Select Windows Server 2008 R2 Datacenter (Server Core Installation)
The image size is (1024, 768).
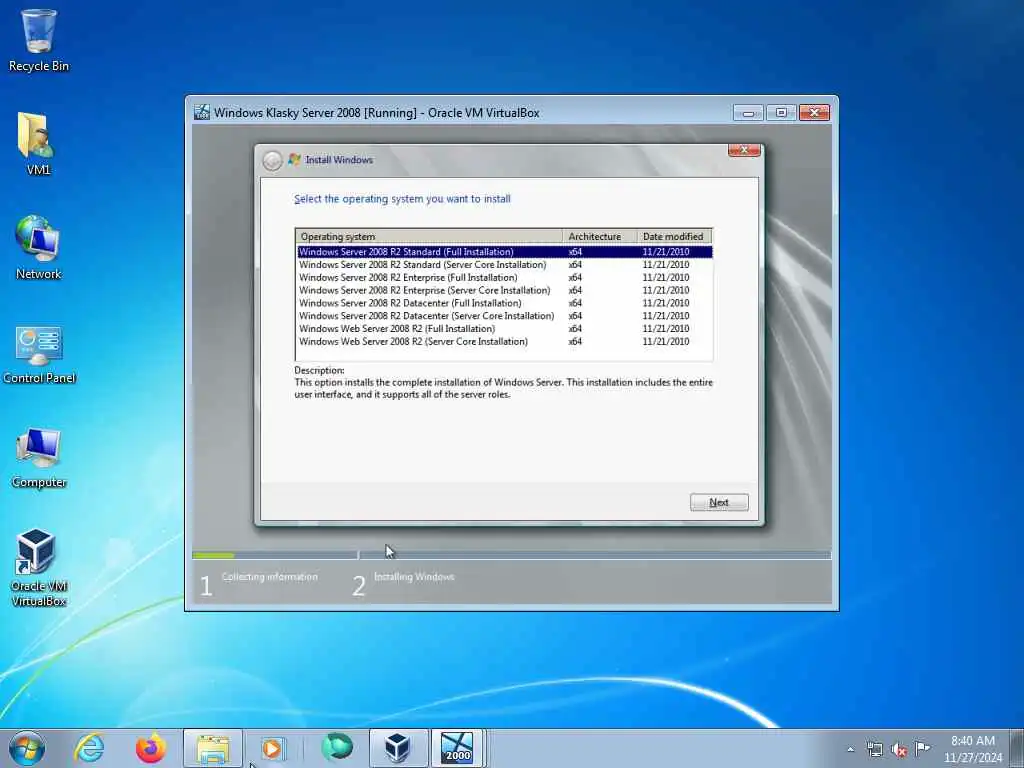(x=504, y=315)
